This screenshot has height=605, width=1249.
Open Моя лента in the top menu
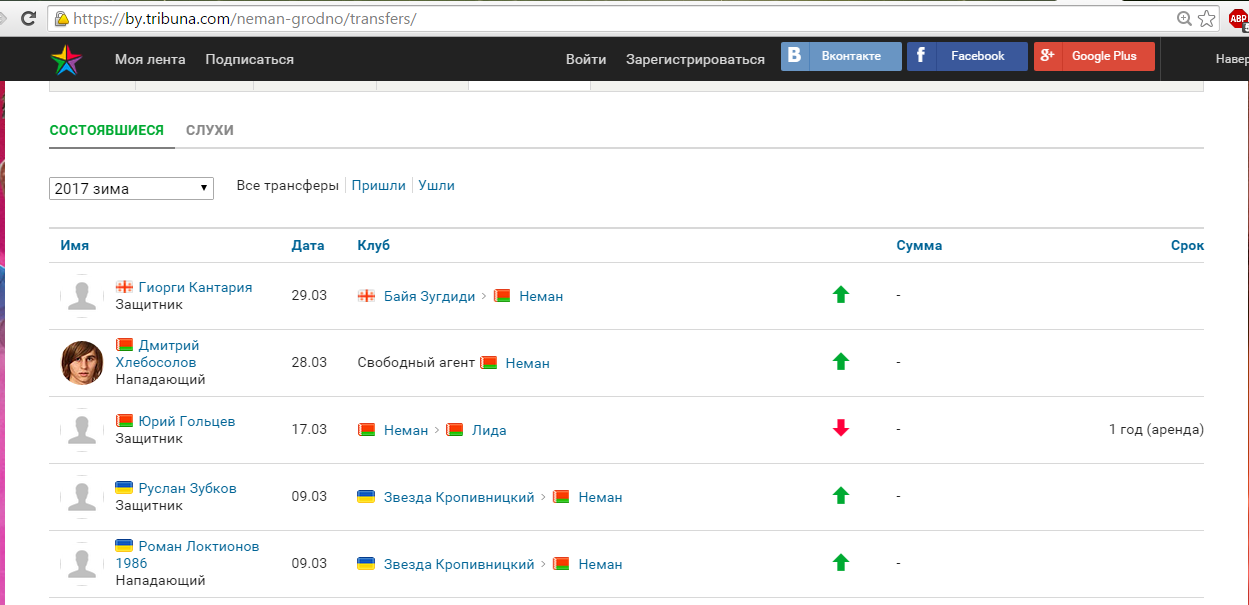(x=150, y=59)
